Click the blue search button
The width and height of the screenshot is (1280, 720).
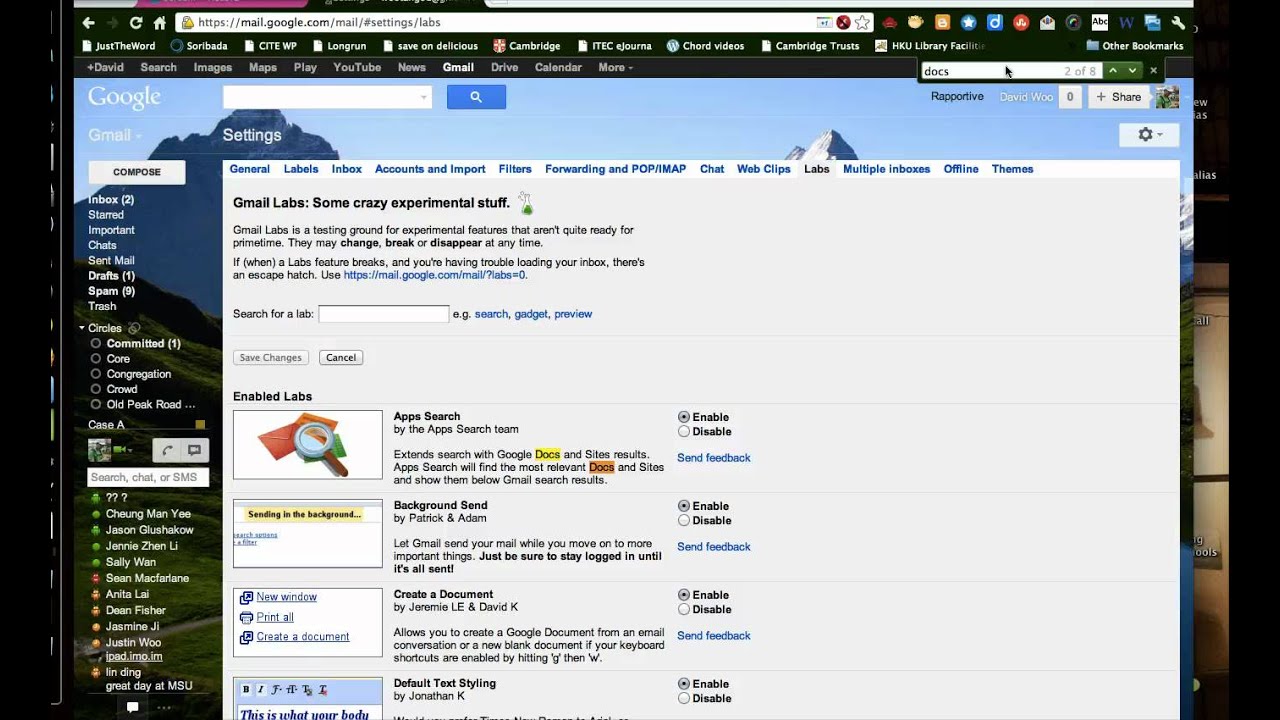(x=476, y=97)
